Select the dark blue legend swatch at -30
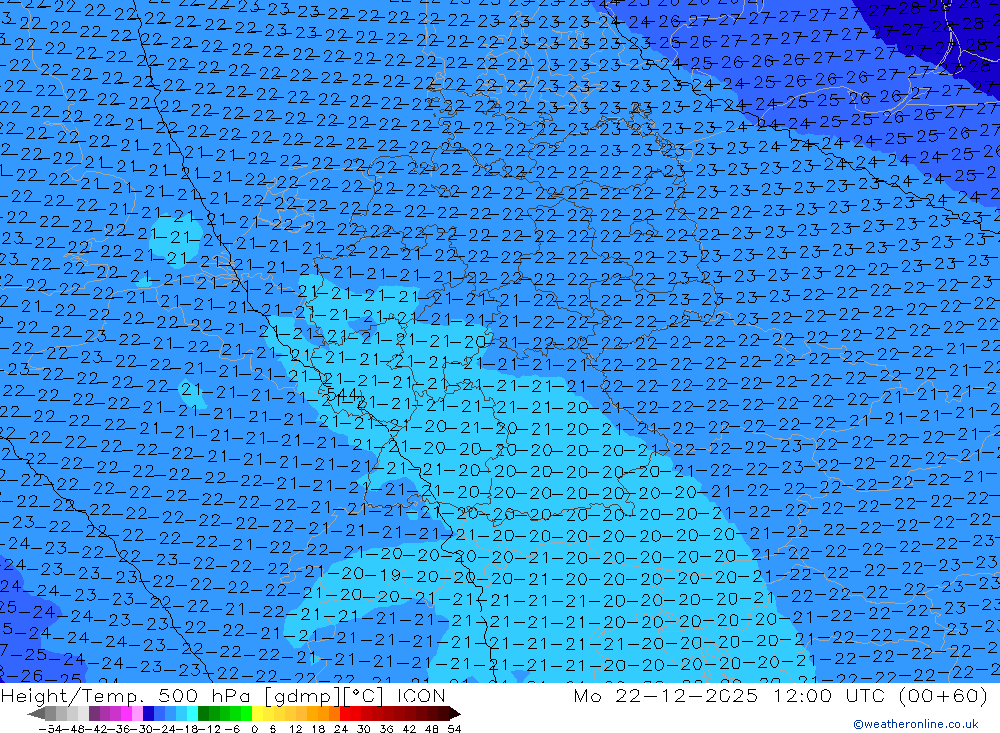This screenshot has width=1000, height=733. coord(148,713)
